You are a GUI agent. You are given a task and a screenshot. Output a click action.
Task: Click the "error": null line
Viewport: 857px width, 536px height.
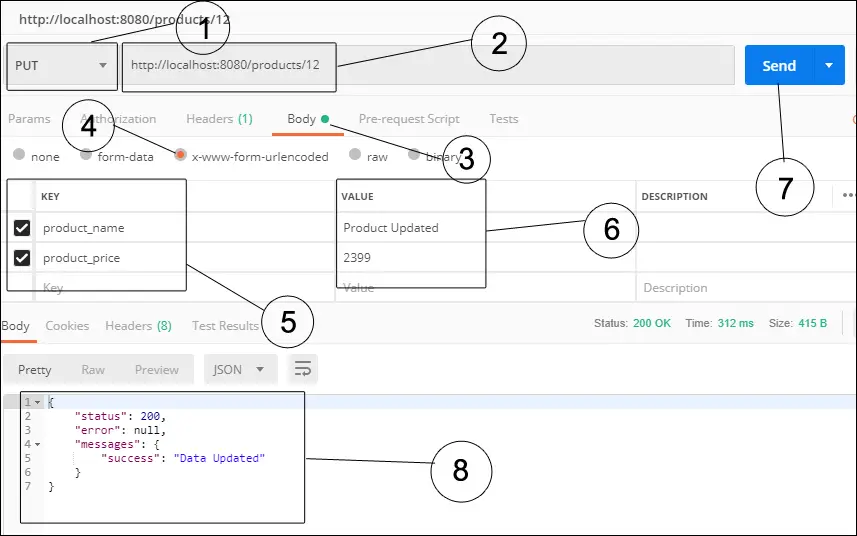point(120,431)
